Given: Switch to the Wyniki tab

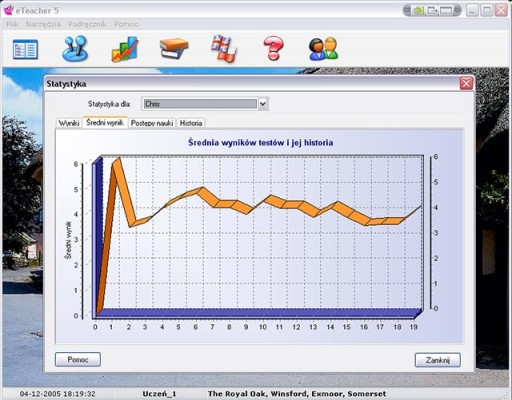Looking at the screenshot, I should click(69, 123).
